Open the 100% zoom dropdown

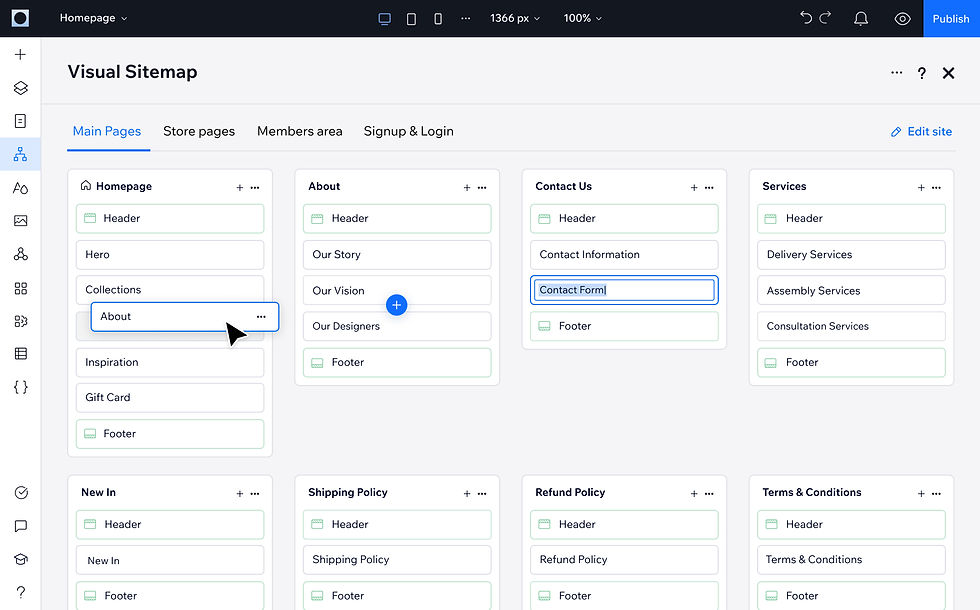click(x=582, y=18)
